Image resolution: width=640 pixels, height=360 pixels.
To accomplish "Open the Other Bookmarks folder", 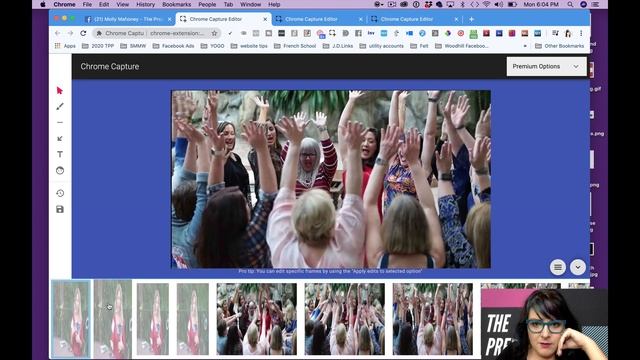I will tap(560, 46).
